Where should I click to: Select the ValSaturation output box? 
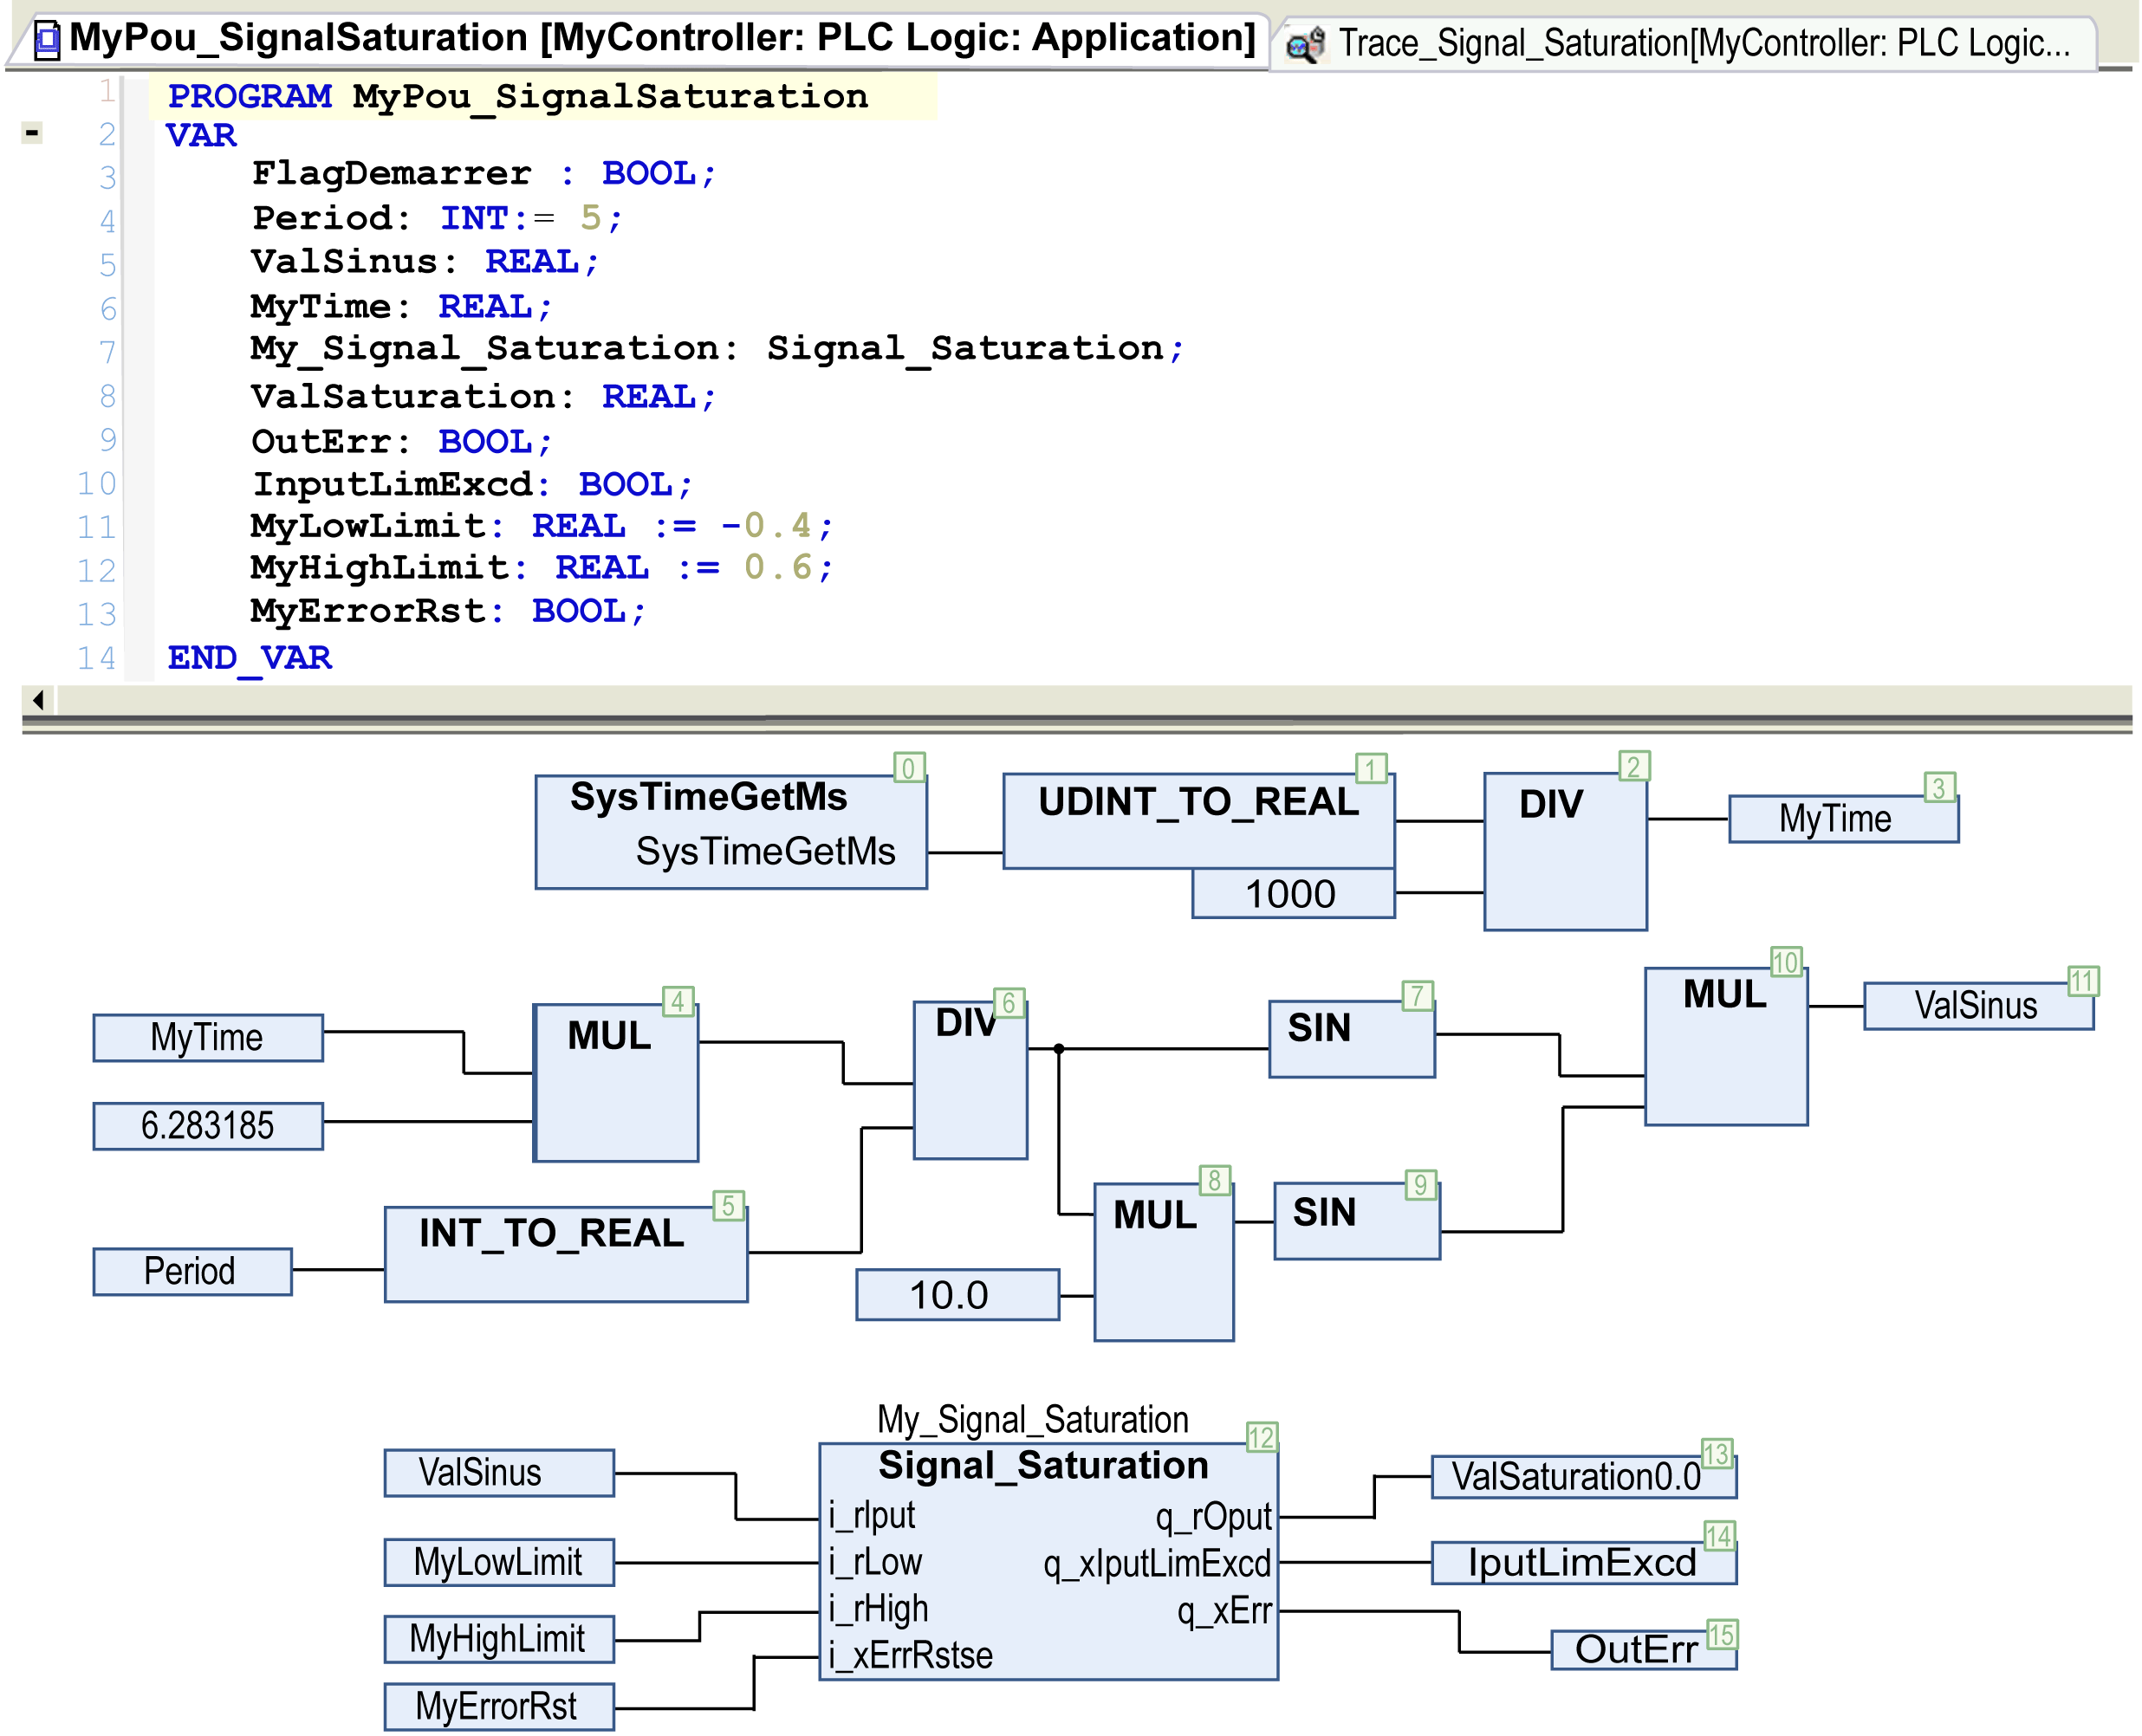[x=1583, y=1476]
